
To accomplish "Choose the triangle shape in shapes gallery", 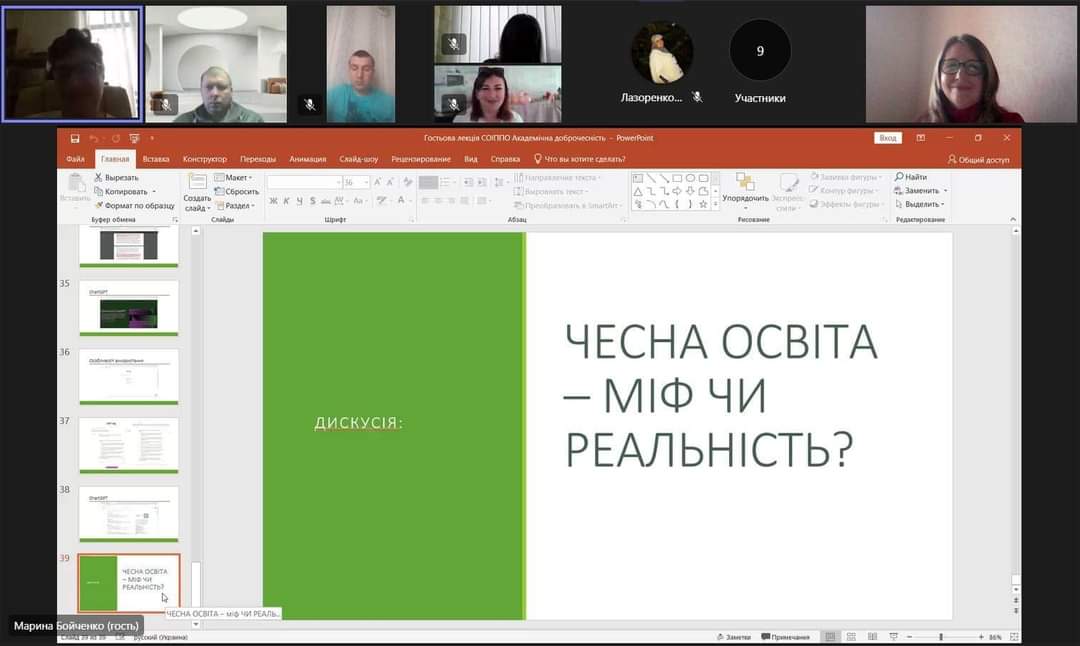I will (638, 191).
